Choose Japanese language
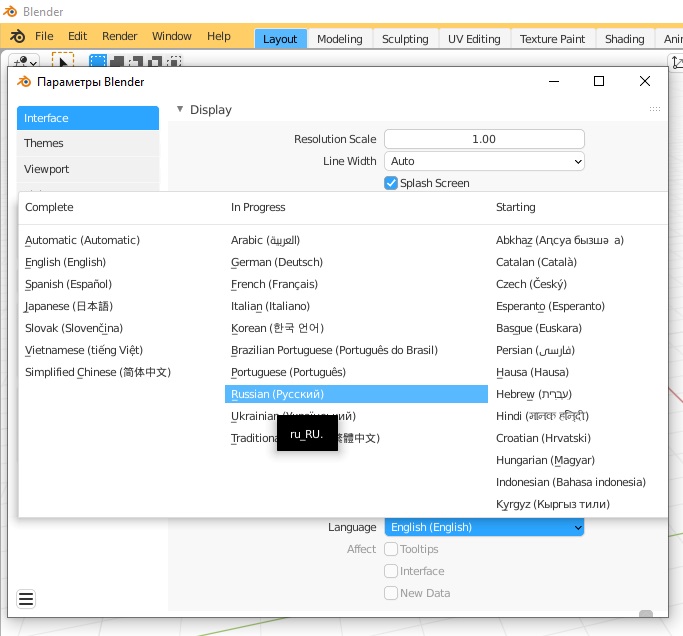Image resolution: width=683 pixels, height=636 pixels. [69, 306]
